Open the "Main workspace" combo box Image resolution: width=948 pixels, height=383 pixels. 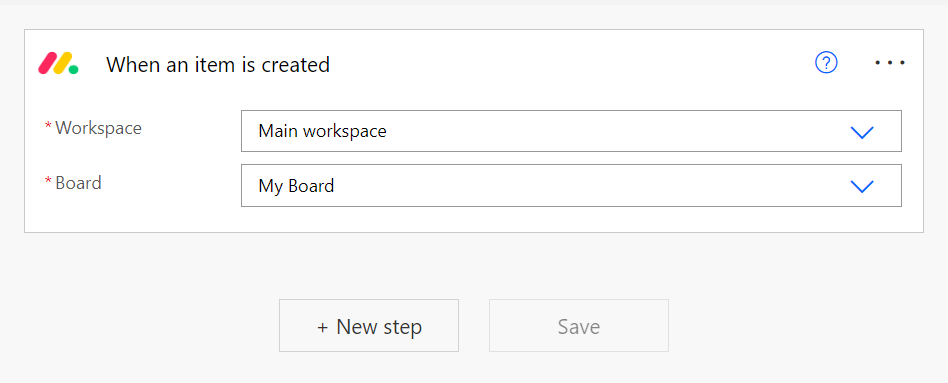pyautogui.click(x=571, y=131)
